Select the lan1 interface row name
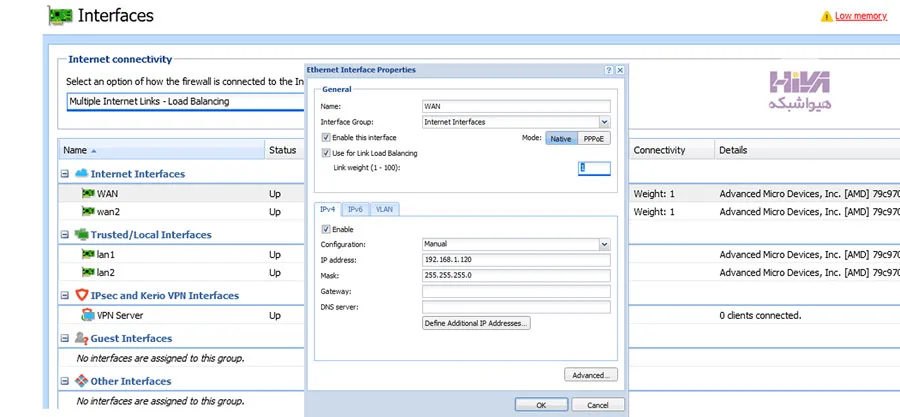900x417 pixels. (106, 255)
